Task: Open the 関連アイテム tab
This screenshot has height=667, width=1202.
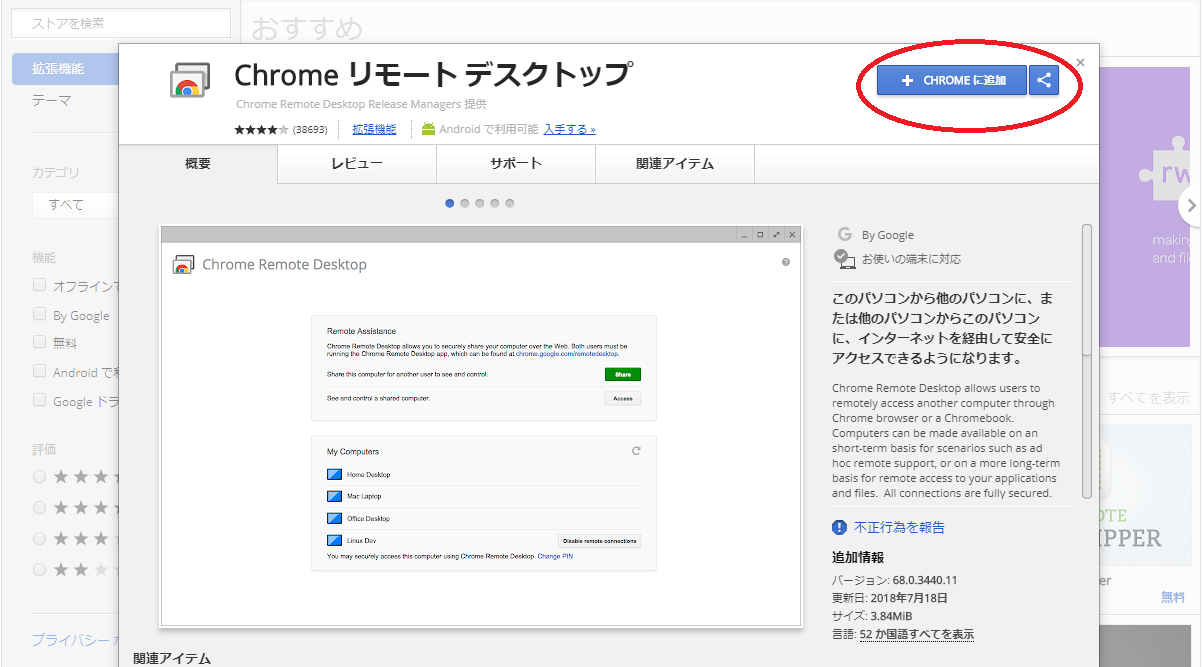Action: pyautogui.click(x=675, y=164)
